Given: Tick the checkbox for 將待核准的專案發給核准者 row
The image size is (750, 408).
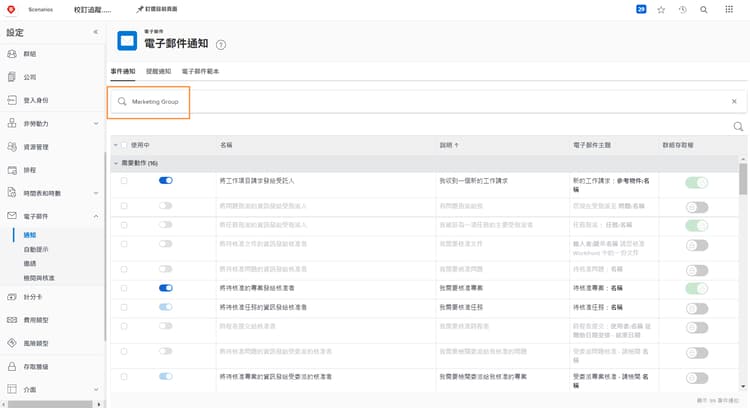Looking at the screenshot, I should pos(124,288).
